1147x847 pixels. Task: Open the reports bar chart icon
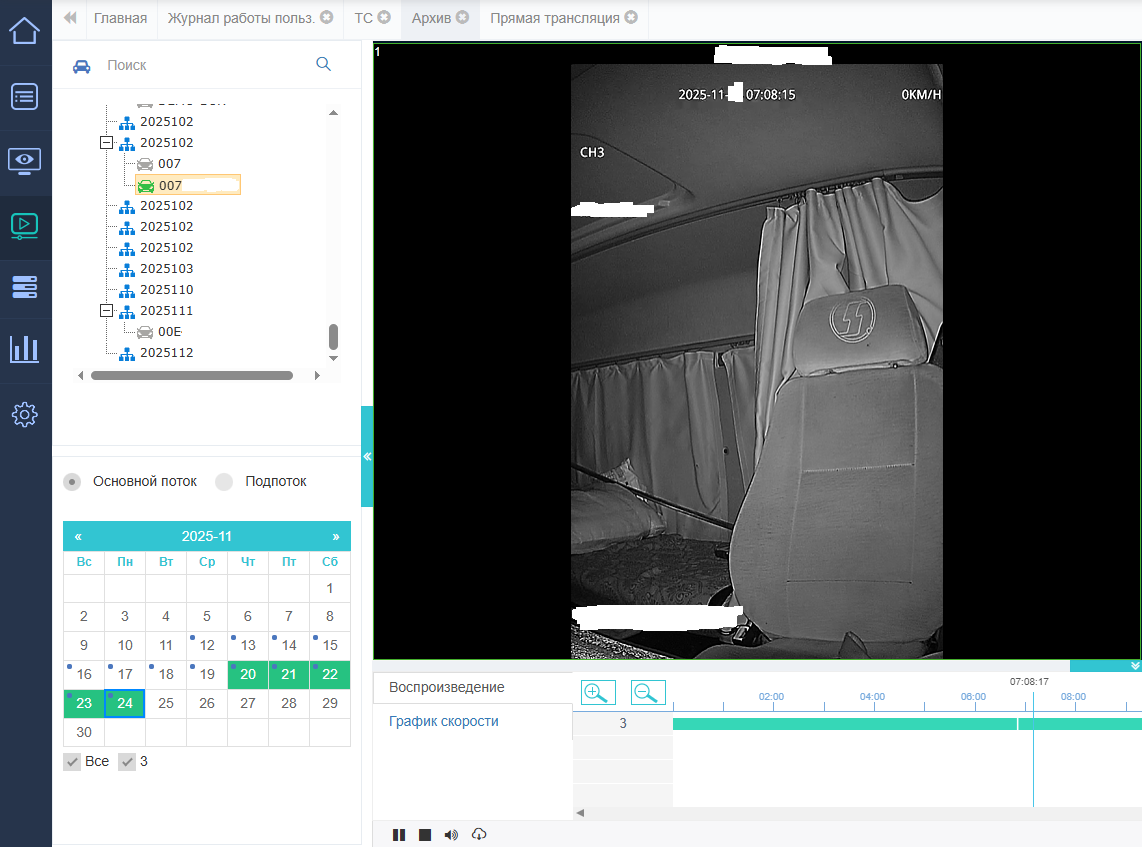25,349
